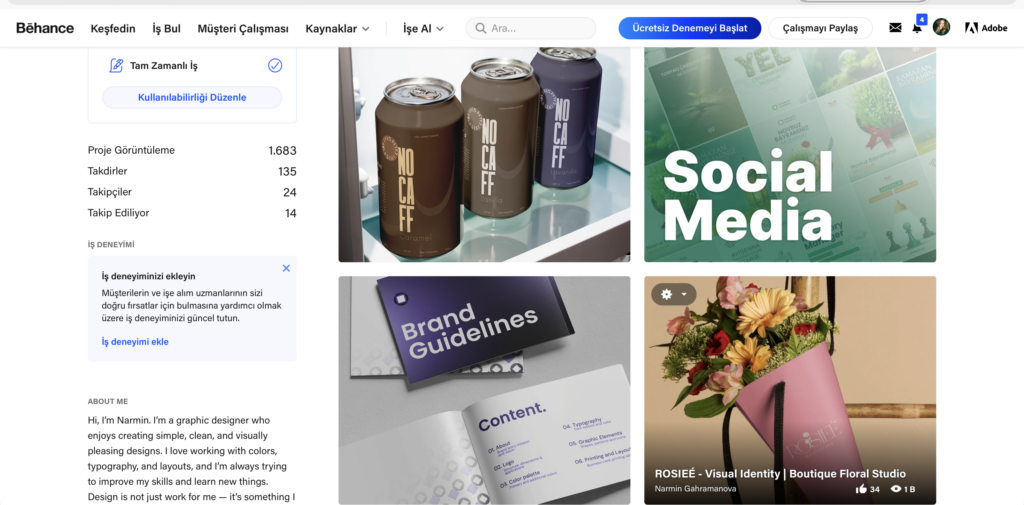Expand the Kaynaklar dropdown
Image resolution: width=1024 pixels, height=505 pixels.
(338, 29)
